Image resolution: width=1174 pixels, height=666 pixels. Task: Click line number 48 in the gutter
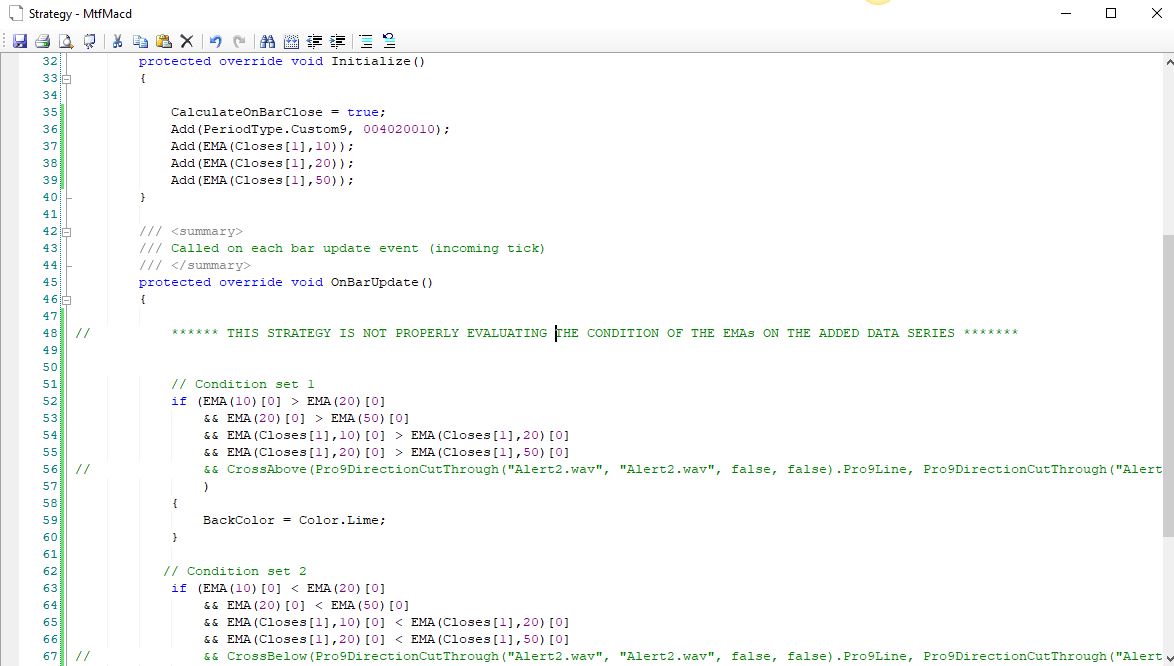(49, 333)
